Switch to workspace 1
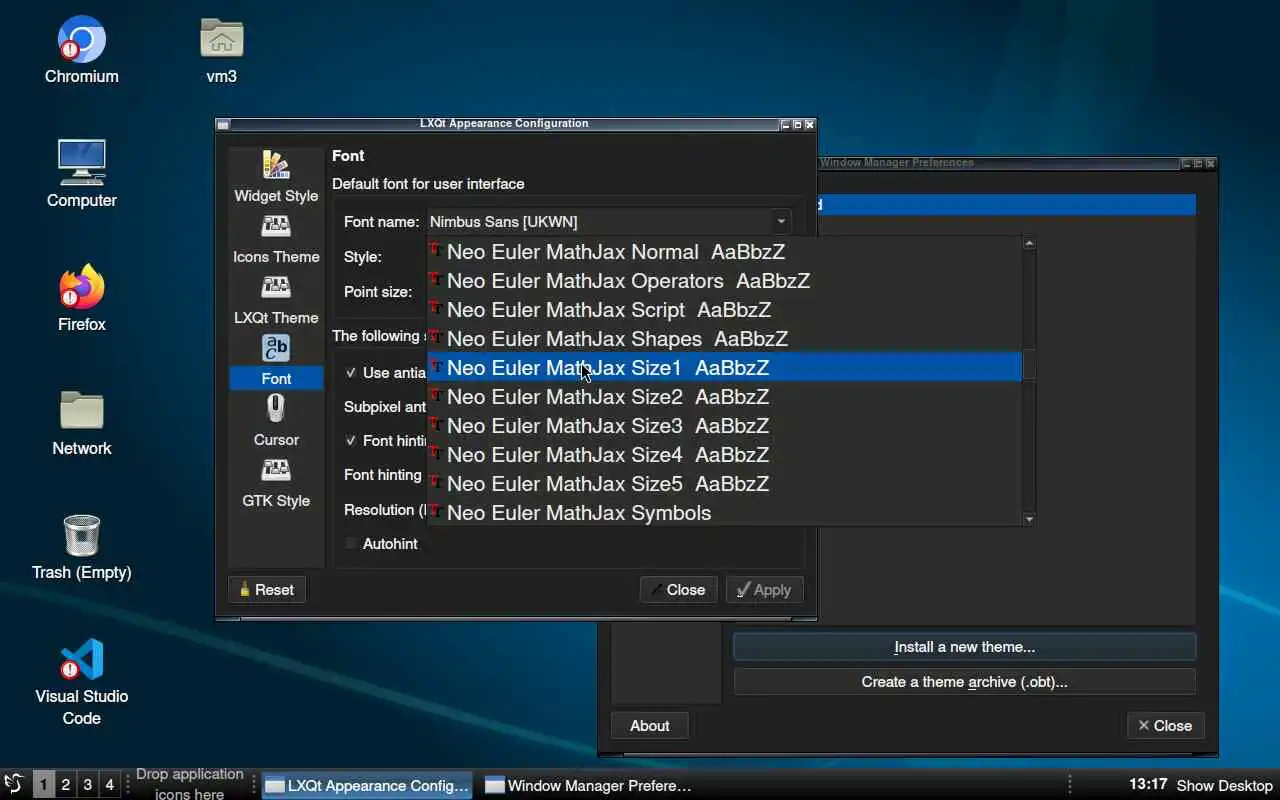 (43, 785)
